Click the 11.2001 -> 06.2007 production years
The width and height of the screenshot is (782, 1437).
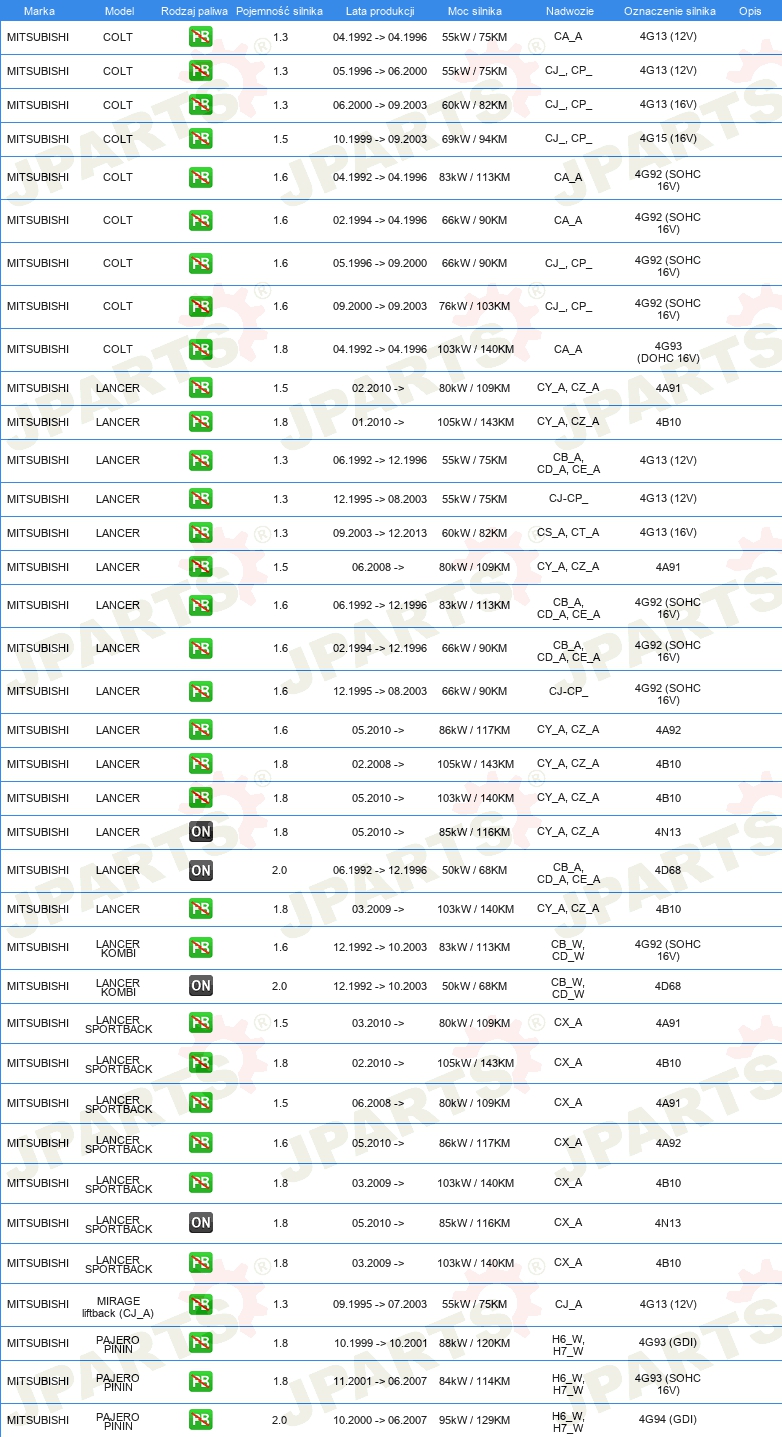380,1382
